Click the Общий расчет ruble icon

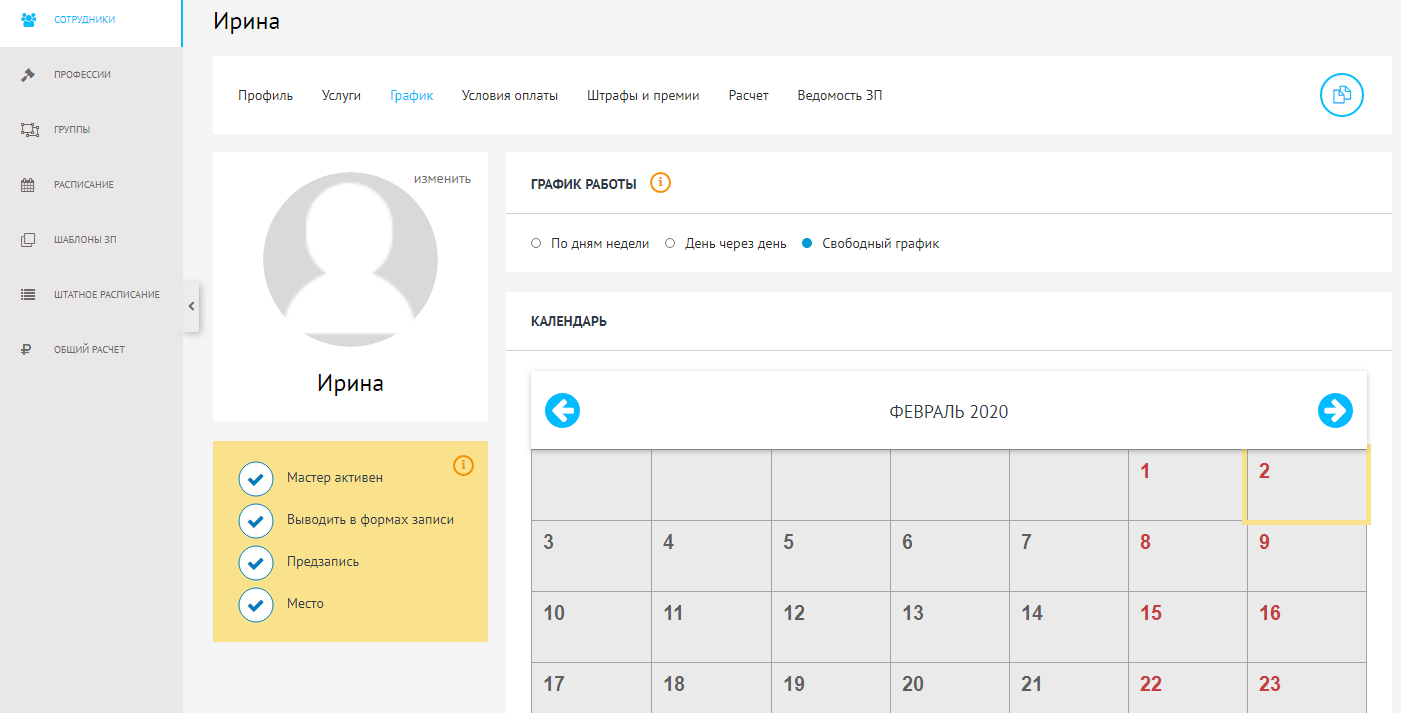pos(28,350)
